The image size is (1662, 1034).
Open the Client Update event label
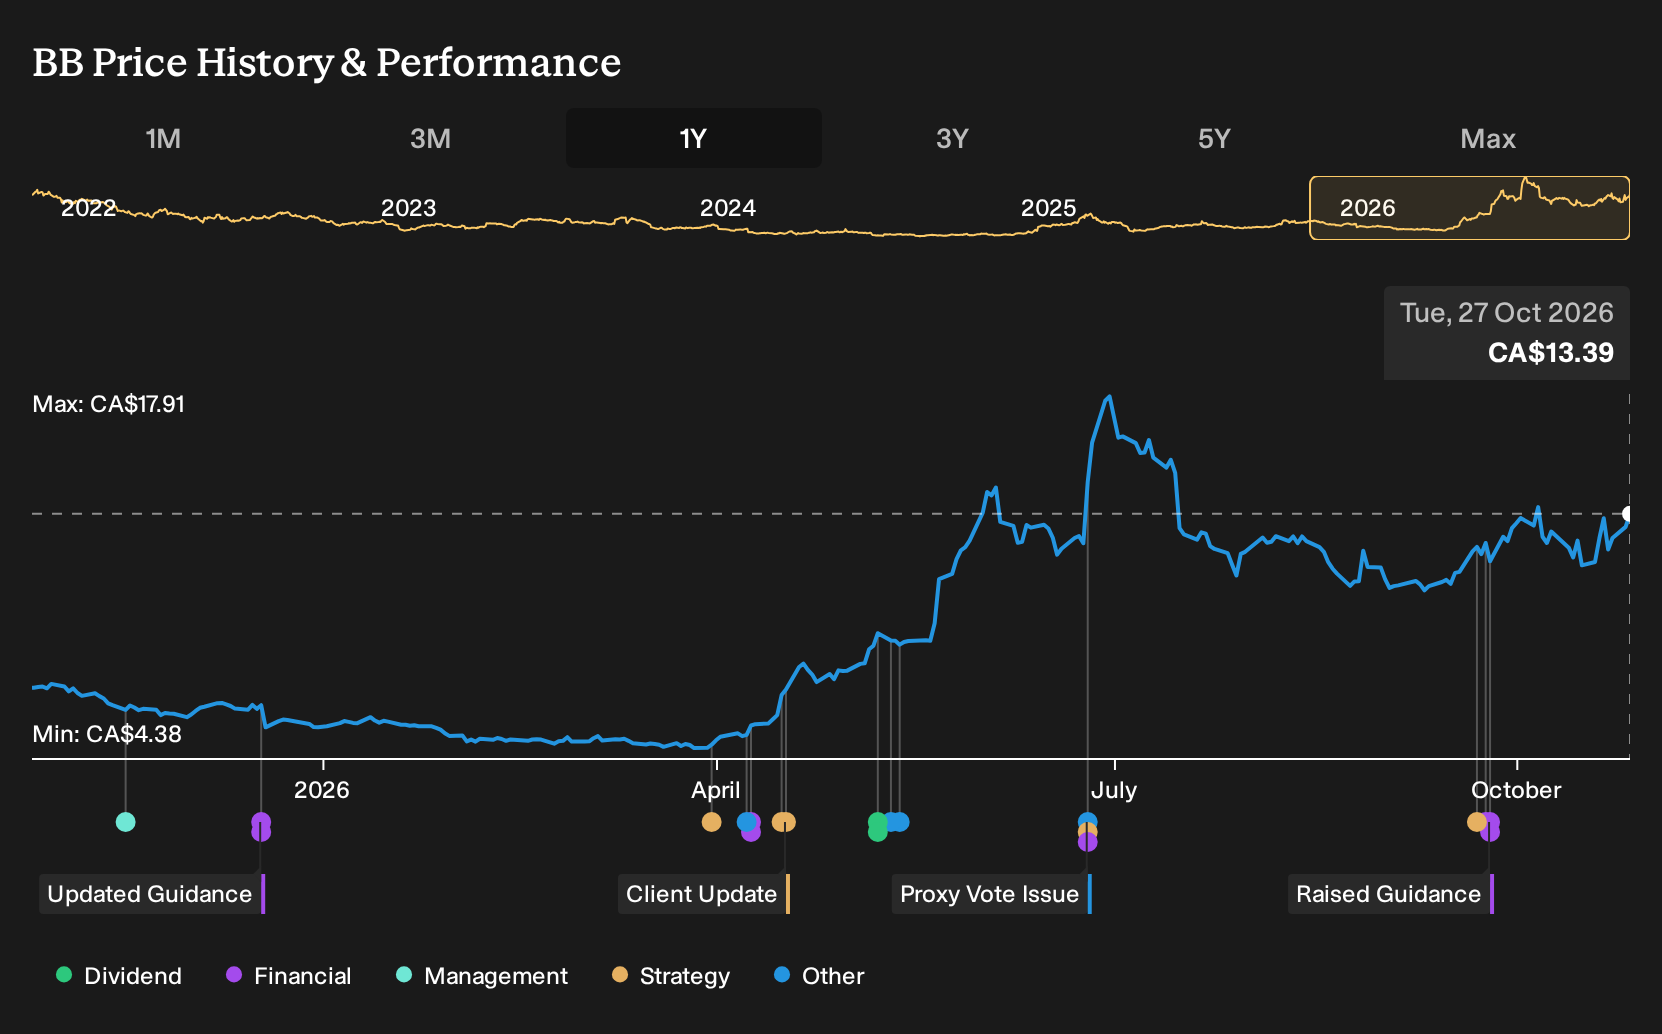click(x=704, y=894)
